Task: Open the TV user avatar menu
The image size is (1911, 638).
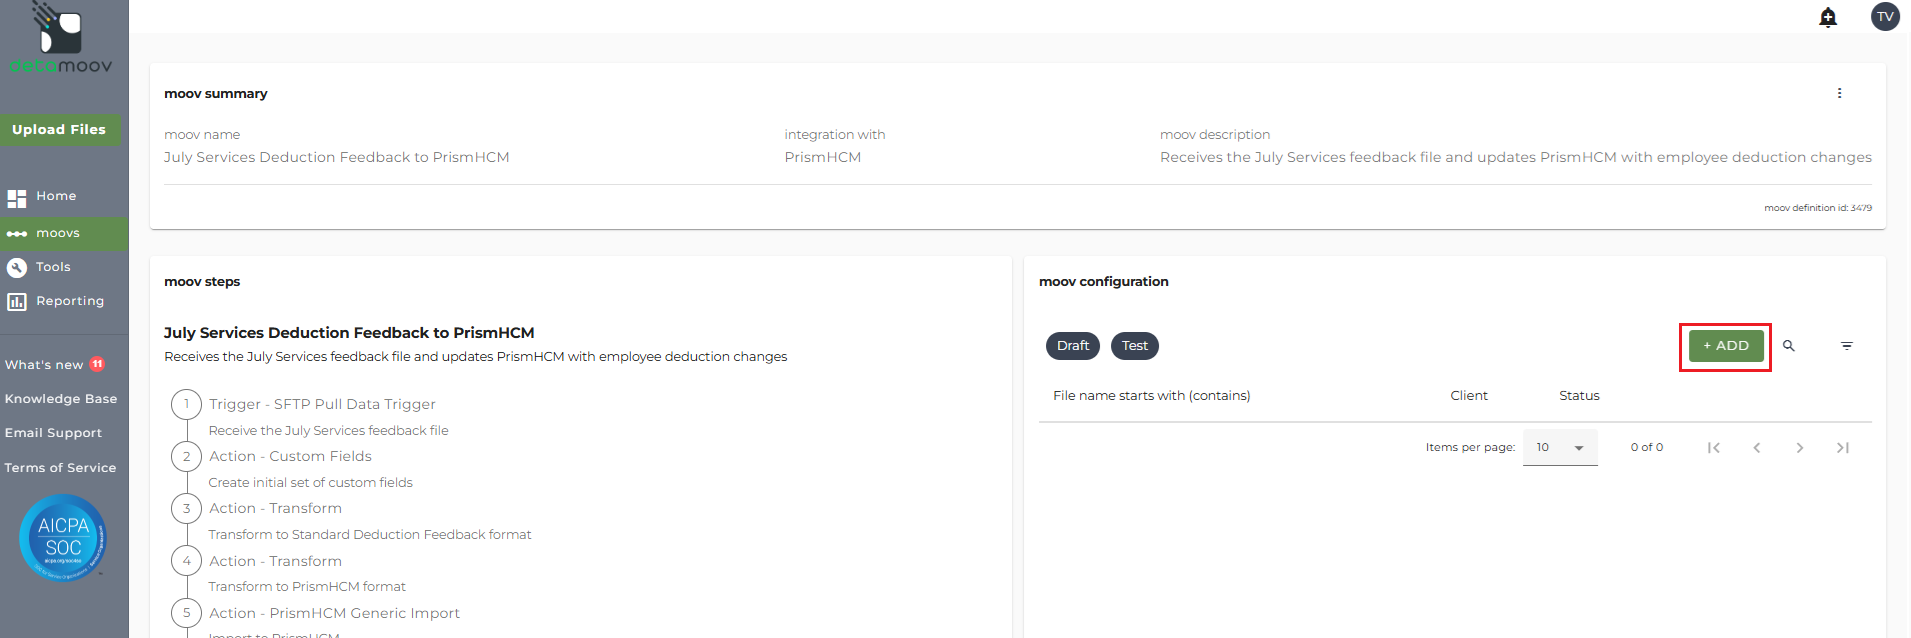Action: 1885,17
